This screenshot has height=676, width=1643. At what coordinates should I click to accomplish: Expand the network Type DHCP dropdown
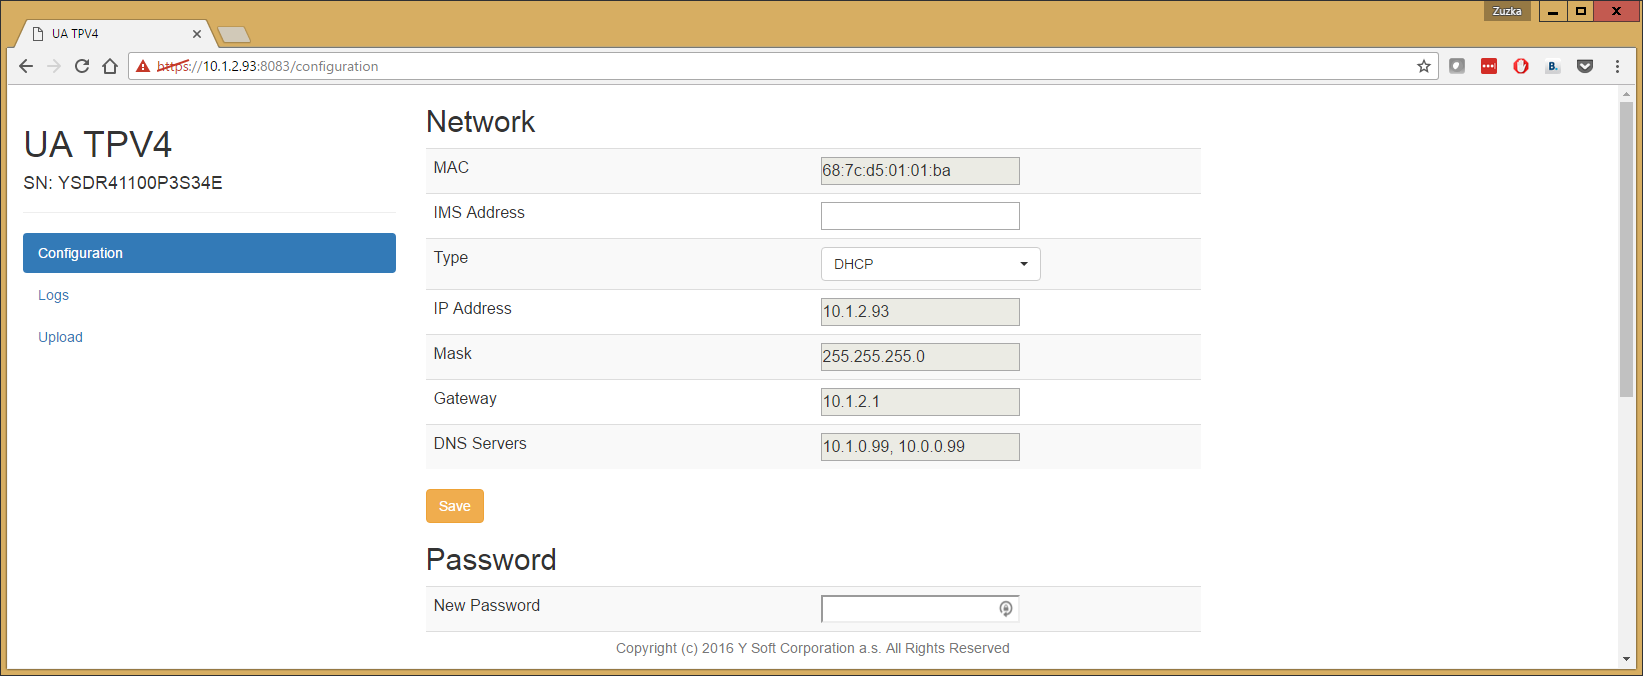930,264
